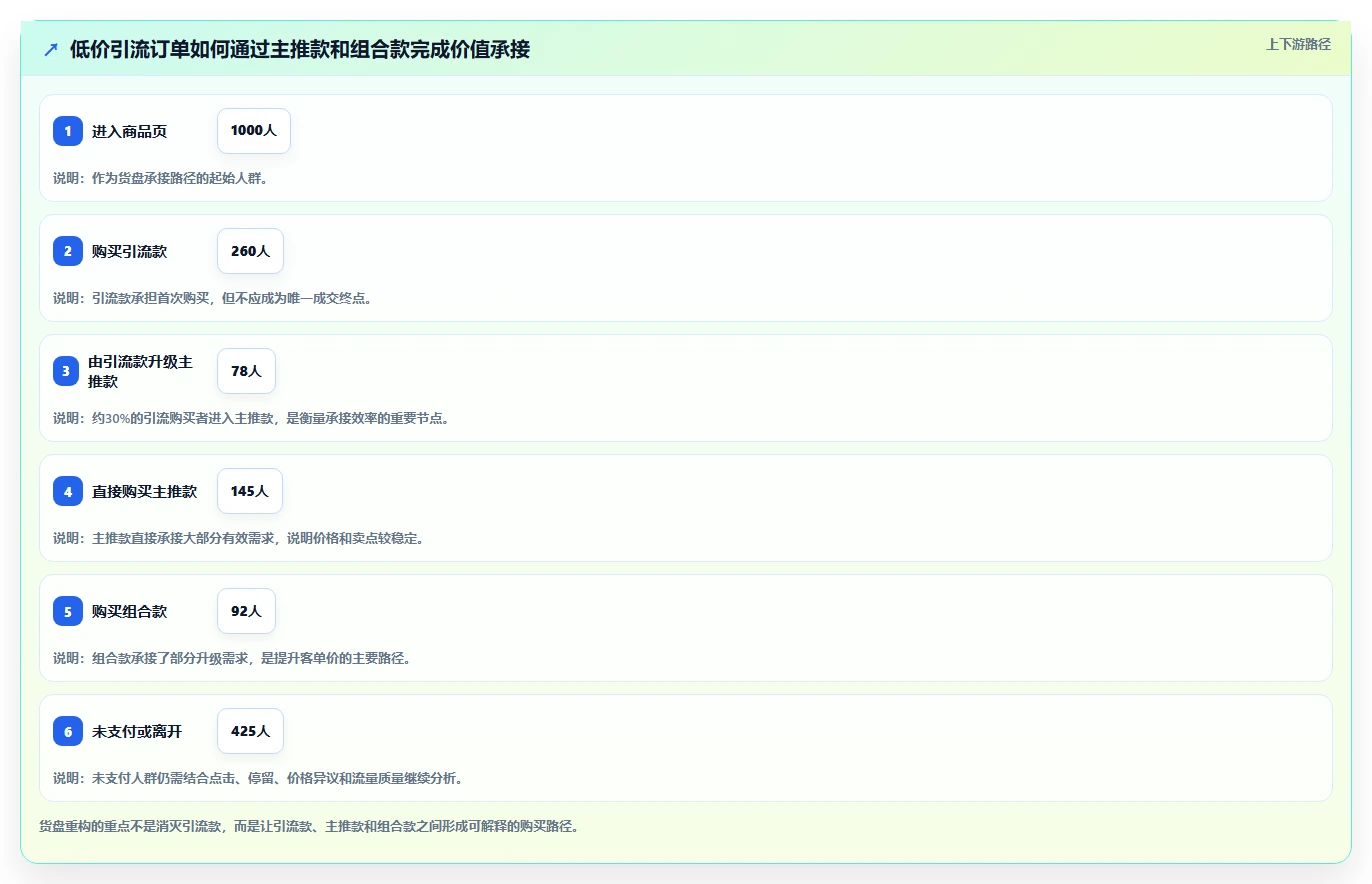
Task: Click the 直接购买主推款 step label
Action: point(144,491)
